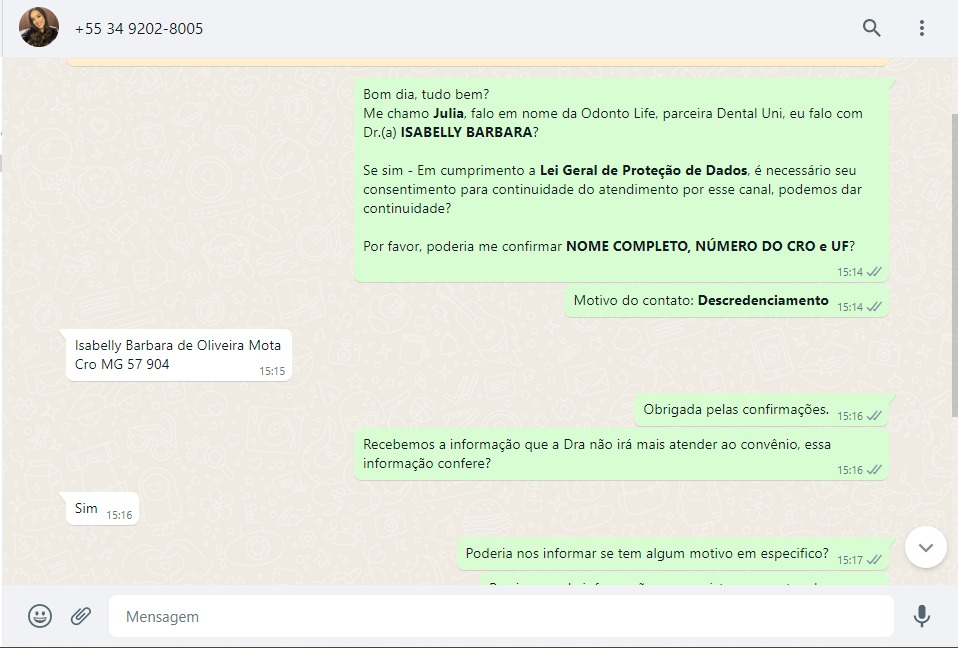Open contact info for +55 34 9202-8005
The height and width of the screenshot is (648, 958).
tap(139, 28)
